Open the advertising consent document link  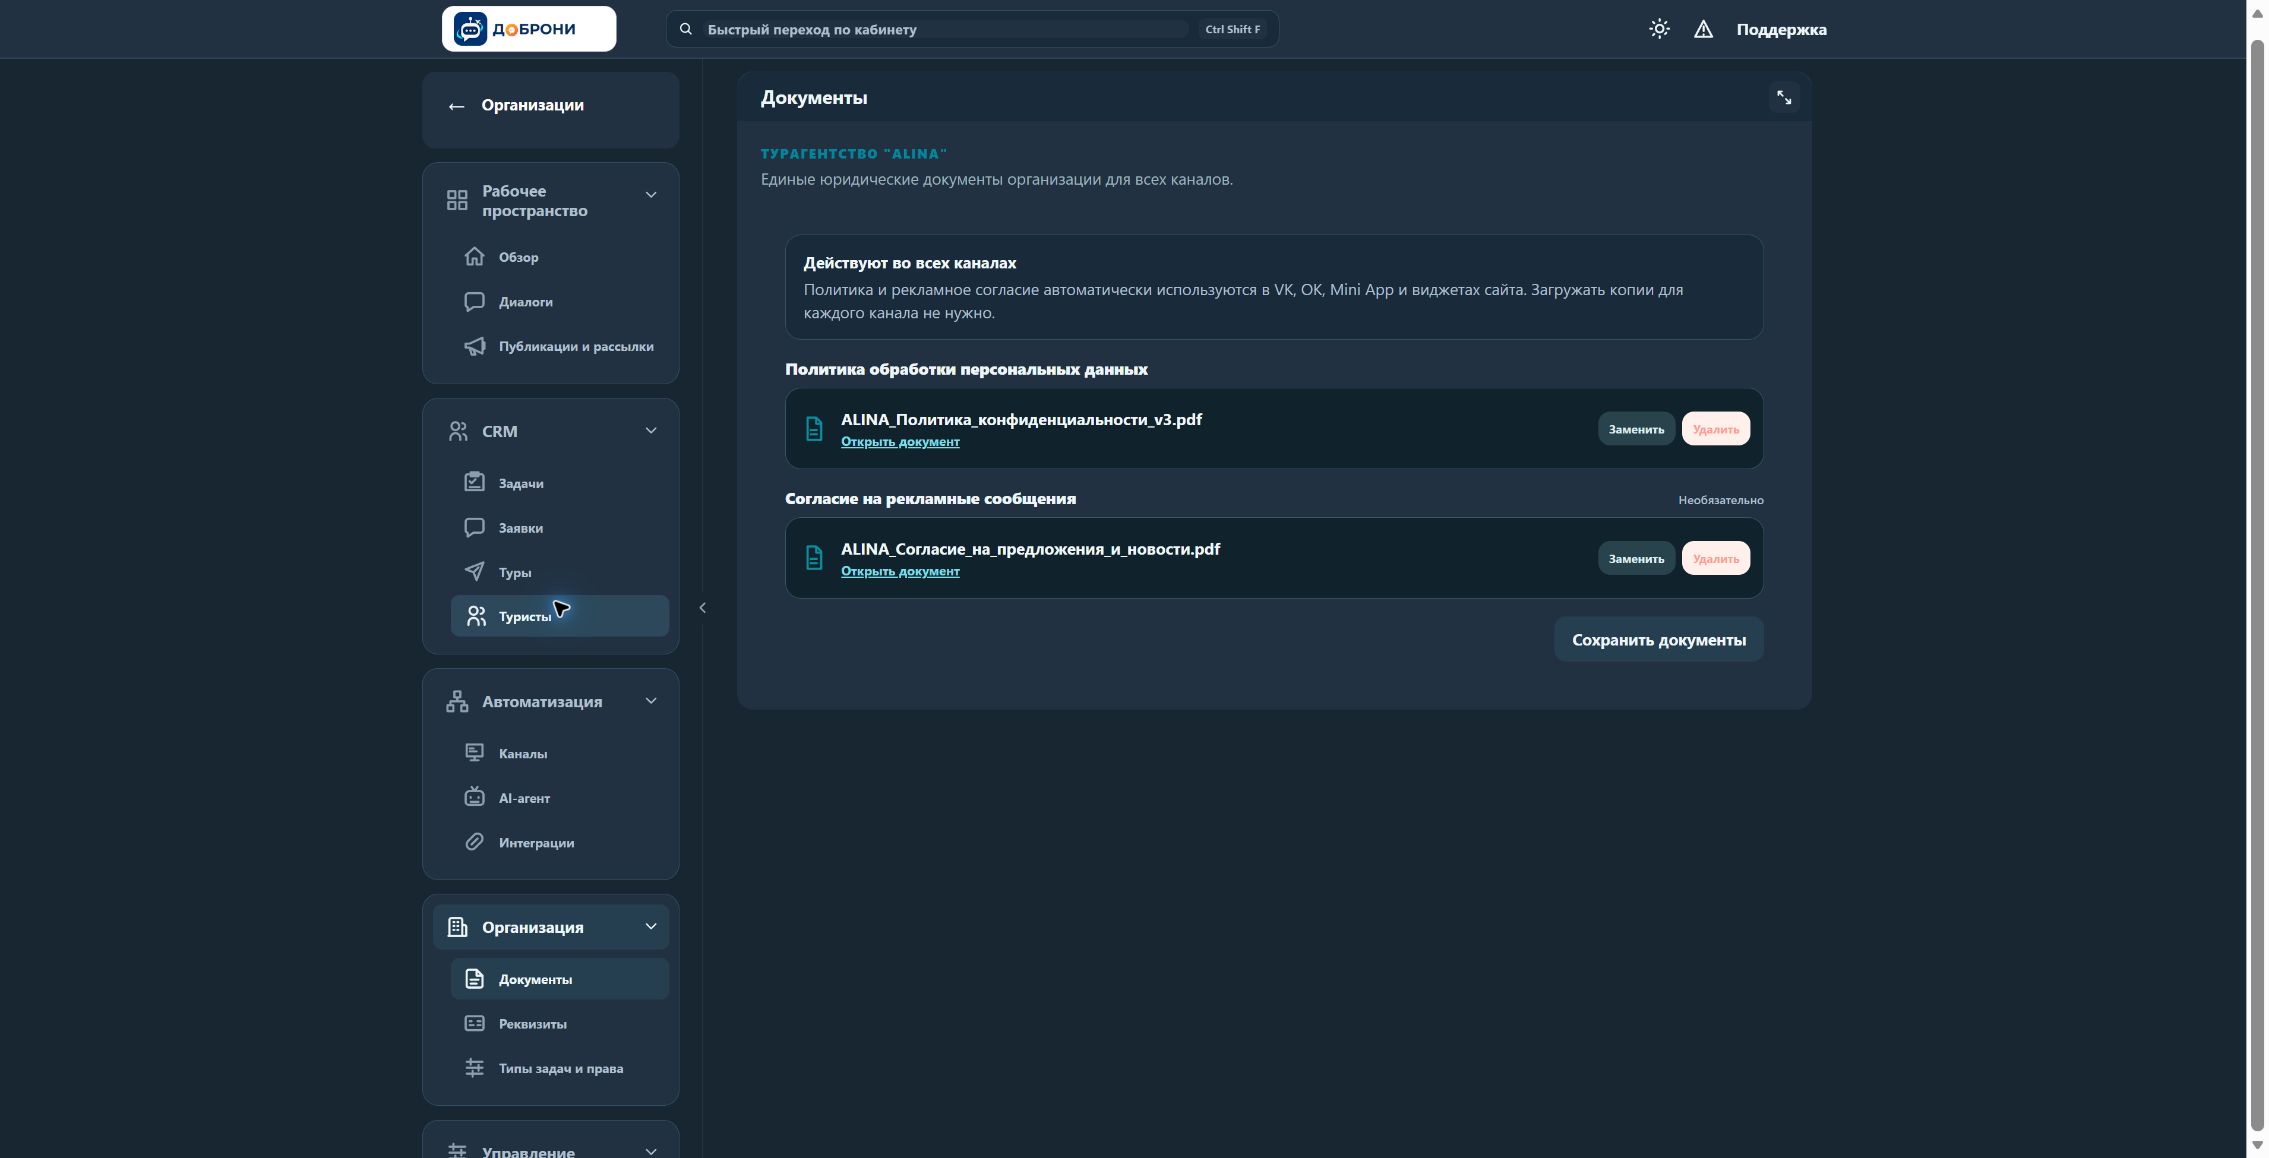coord(900,572)
